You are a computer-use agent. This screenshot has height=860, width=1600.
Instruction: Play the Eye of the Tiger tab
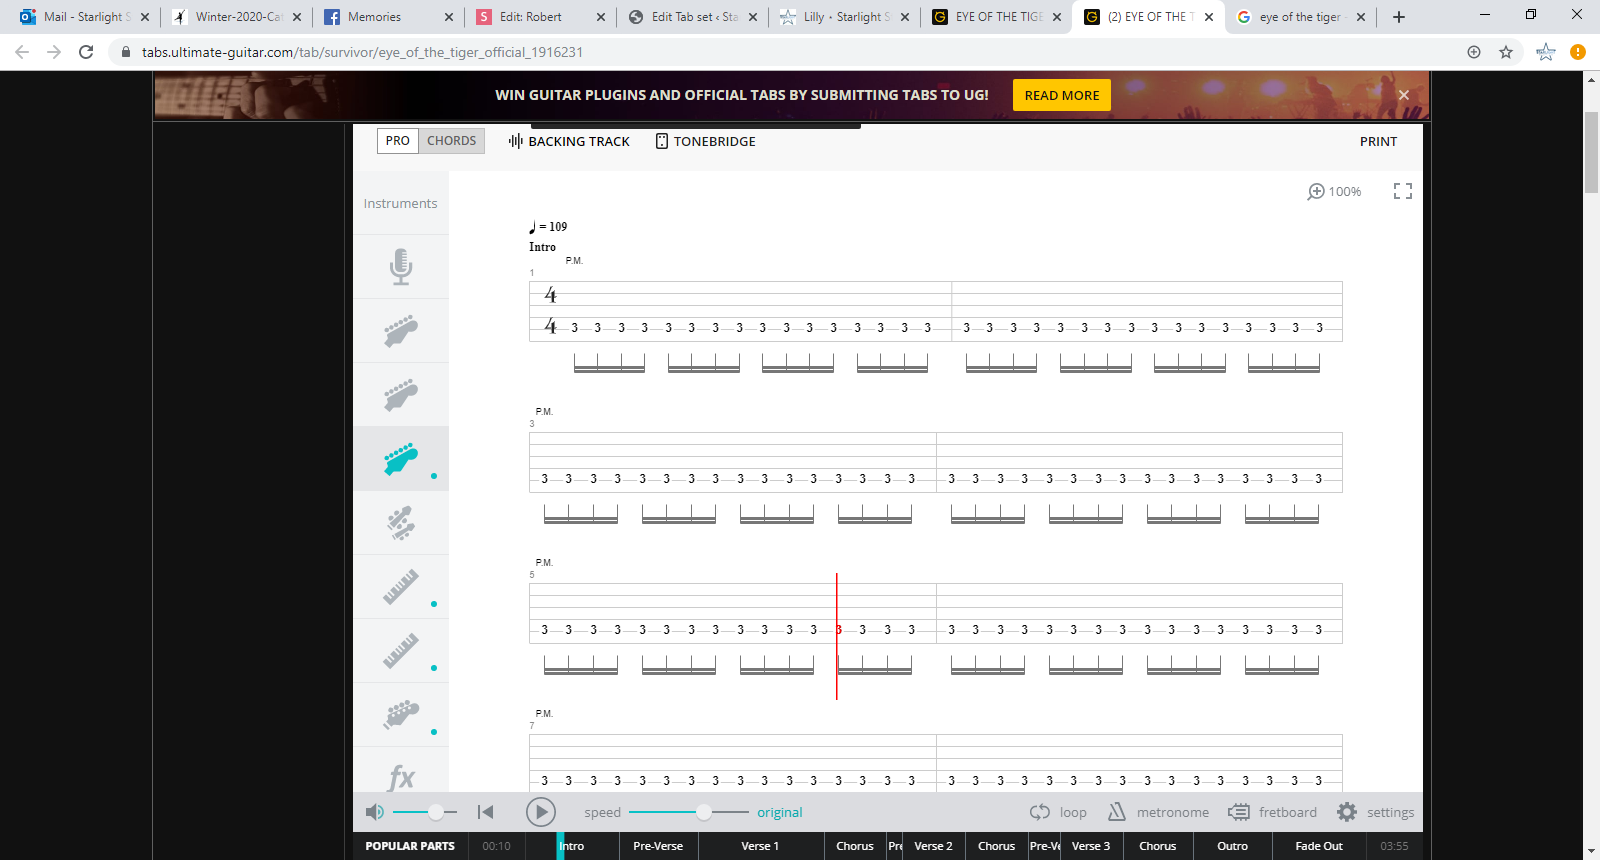click(x=541, y=812)
